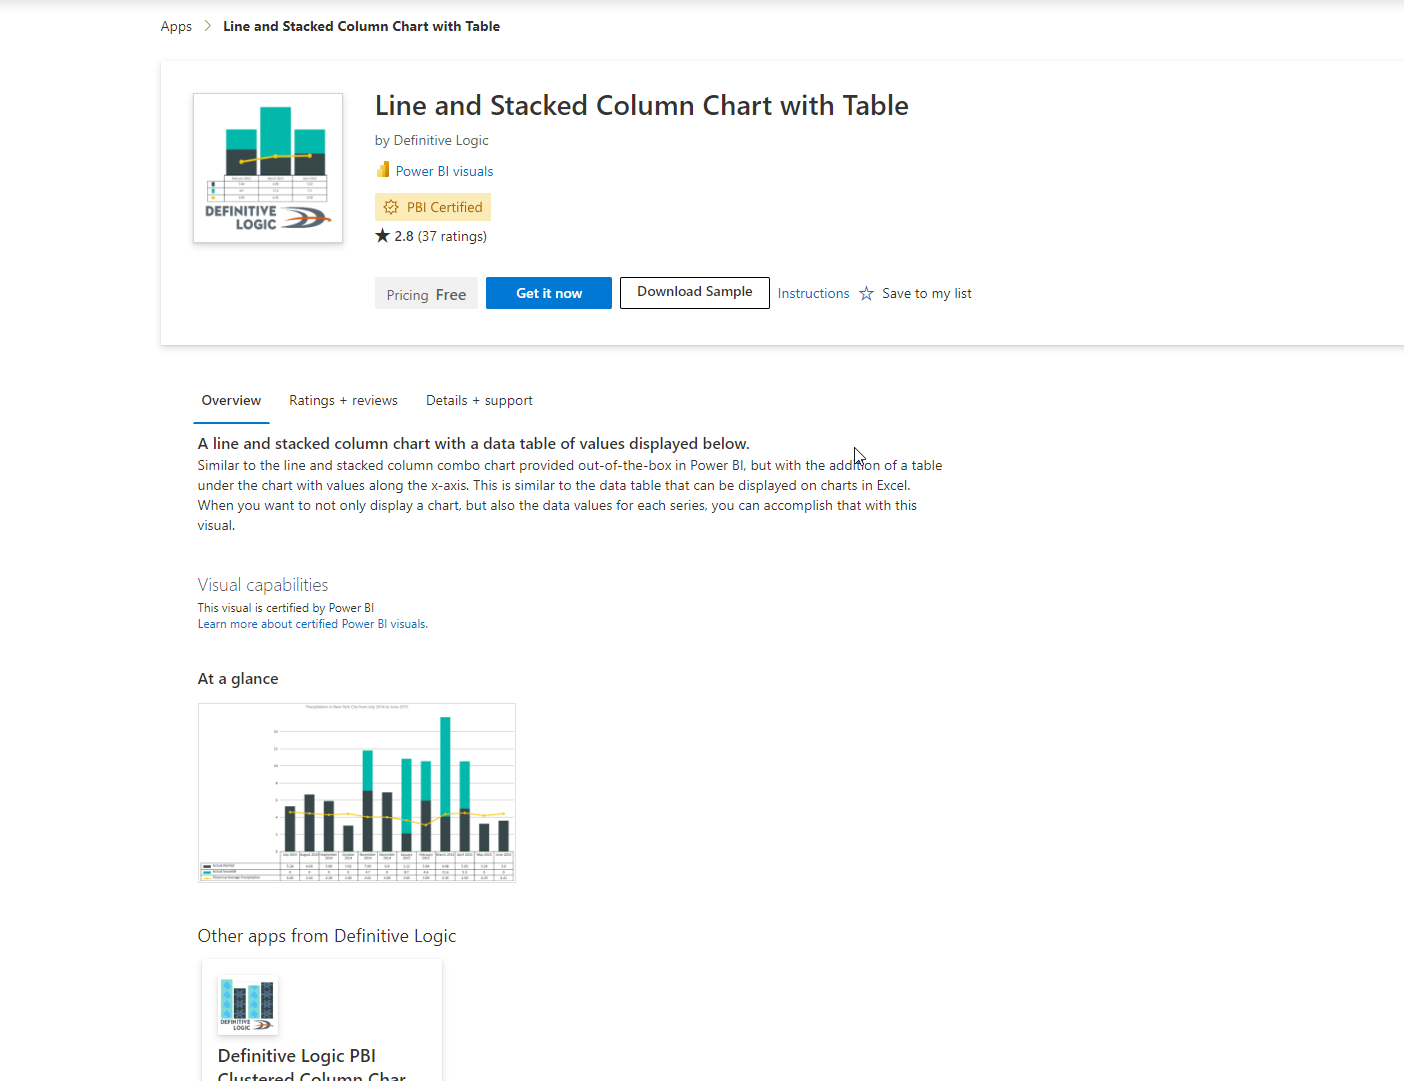The width and height of the screenshot is (1404, 1081).
Task: Click the Definitive Logic PBI Clustered Column card icon
Action: tap(248, 1005)
